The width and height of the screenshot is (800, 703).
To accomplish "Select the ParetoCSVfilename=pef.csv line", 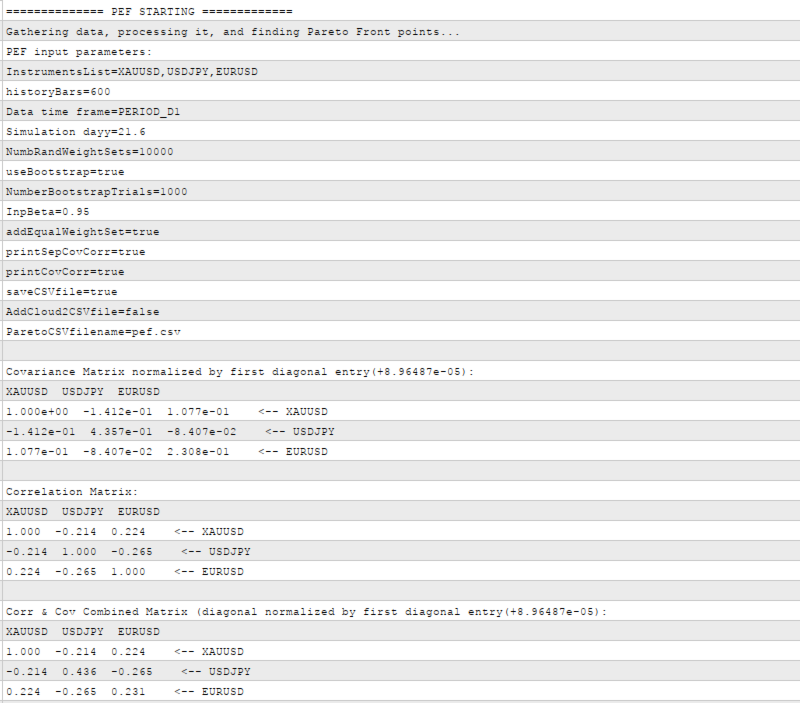I will point(401,331).
